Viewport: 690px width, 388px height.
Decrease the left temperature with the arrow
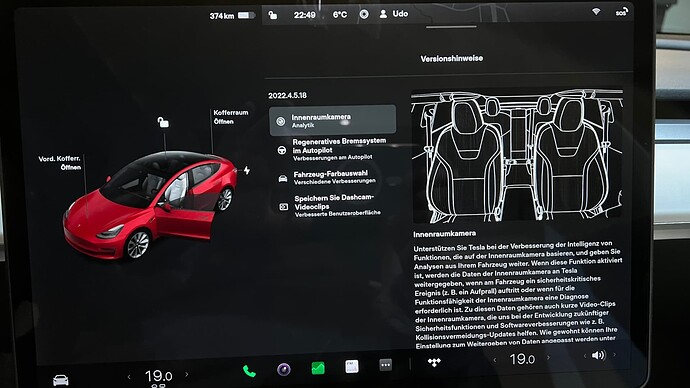pyautogui.click(x=129, y=377)
